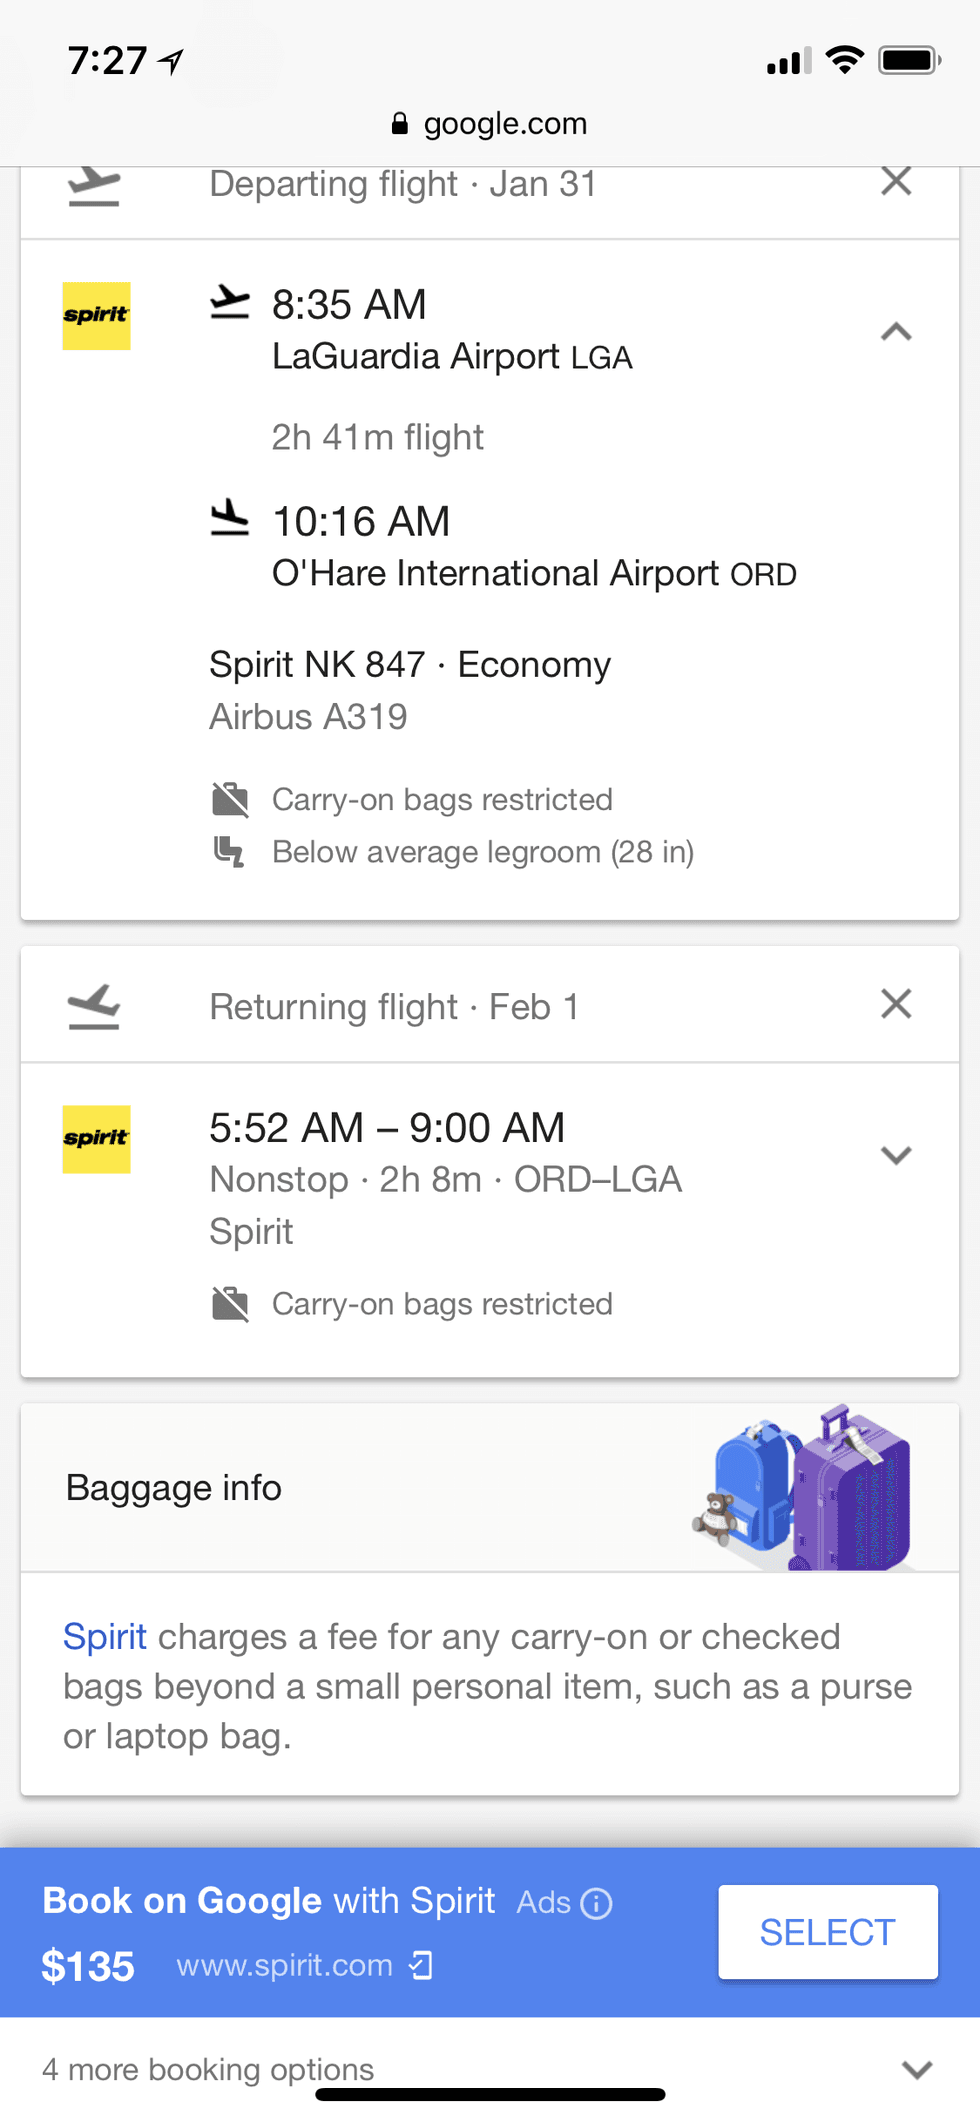Image resolution: width=980 pixels, height=2122 pixels.
Task: Collapse the 8:35 AM departing flight details
Action: tap(895, 332)
